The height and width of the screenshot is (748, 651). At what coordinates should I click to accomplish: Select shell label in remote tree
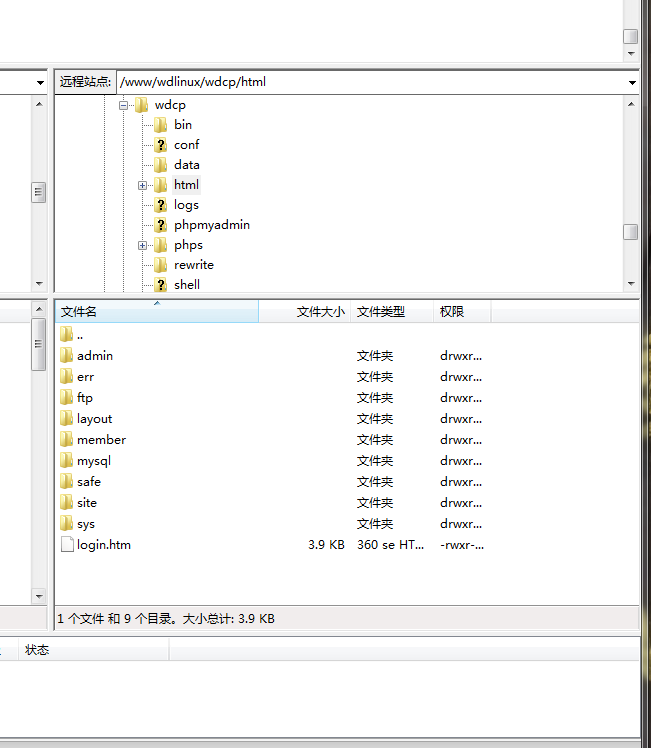[x=187, y=285]
